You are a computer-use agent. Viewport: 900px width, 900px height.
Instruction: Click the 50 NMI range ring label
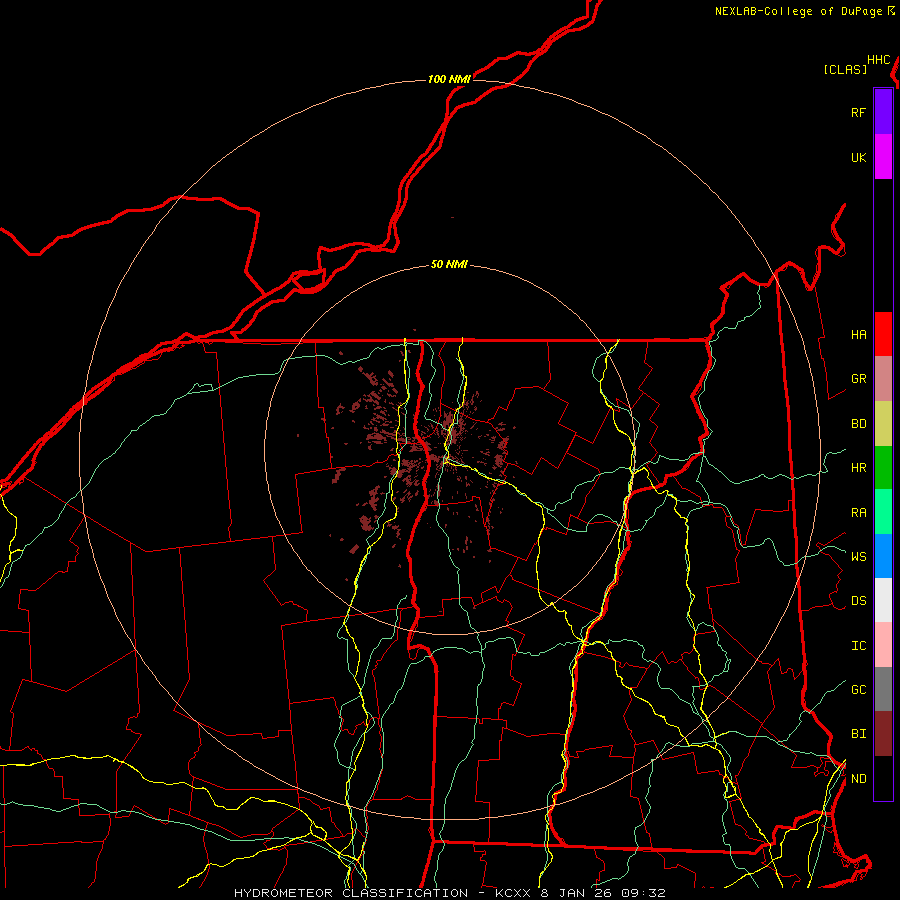(449, 265)
